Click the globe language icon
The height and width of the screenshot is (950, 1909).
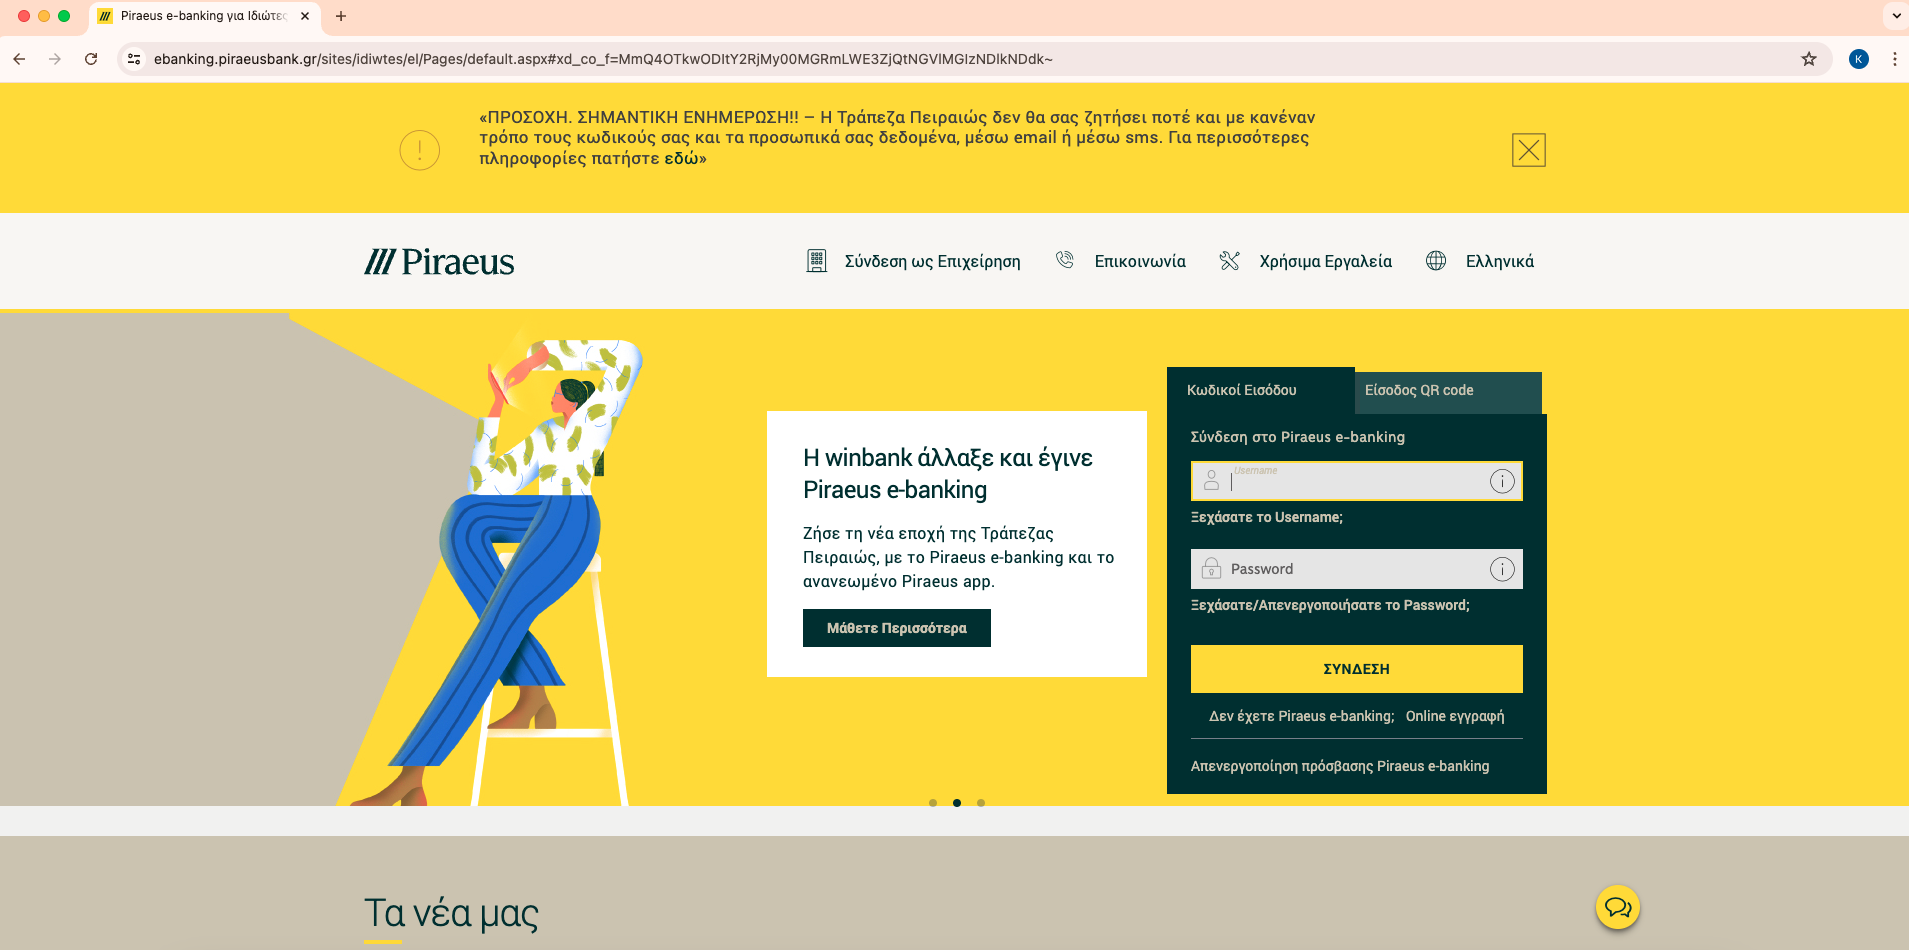click(1436, 261)
